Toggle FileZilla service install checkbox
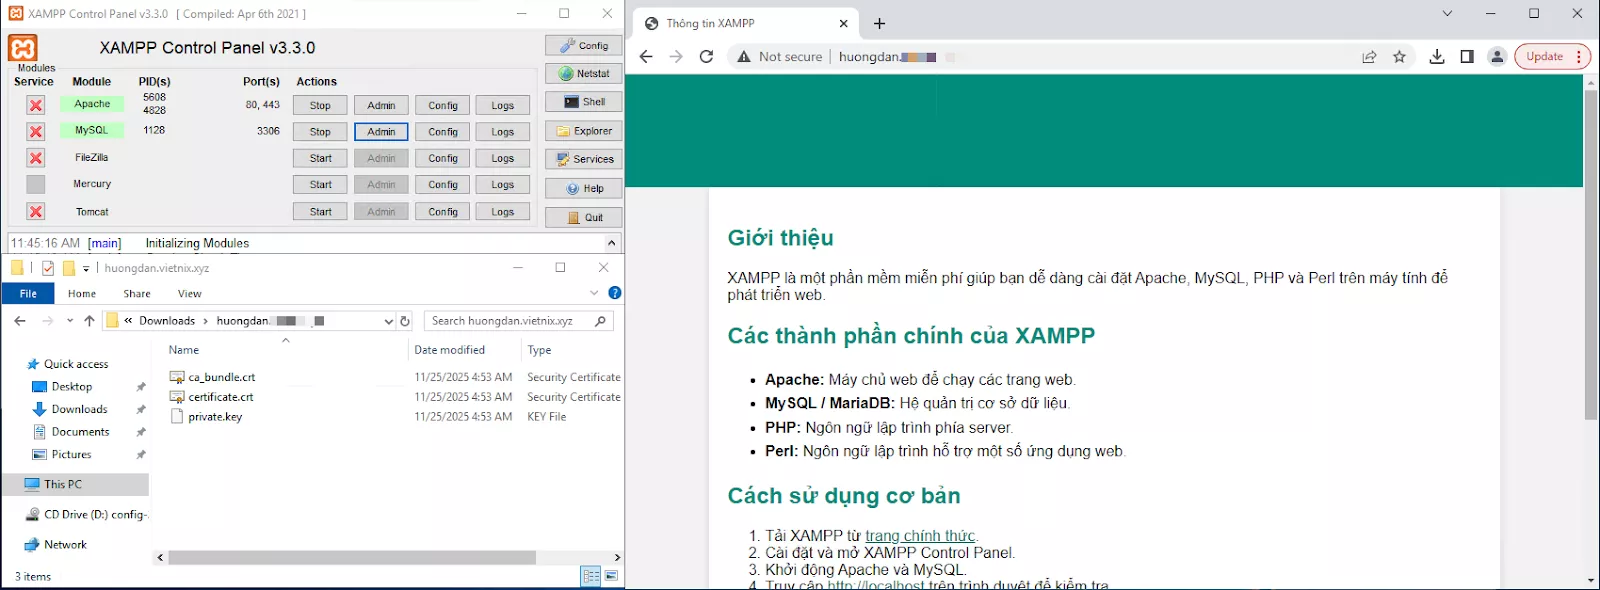Image resolution: width=1600 pixels, height=590 pixels. (36, 158)
